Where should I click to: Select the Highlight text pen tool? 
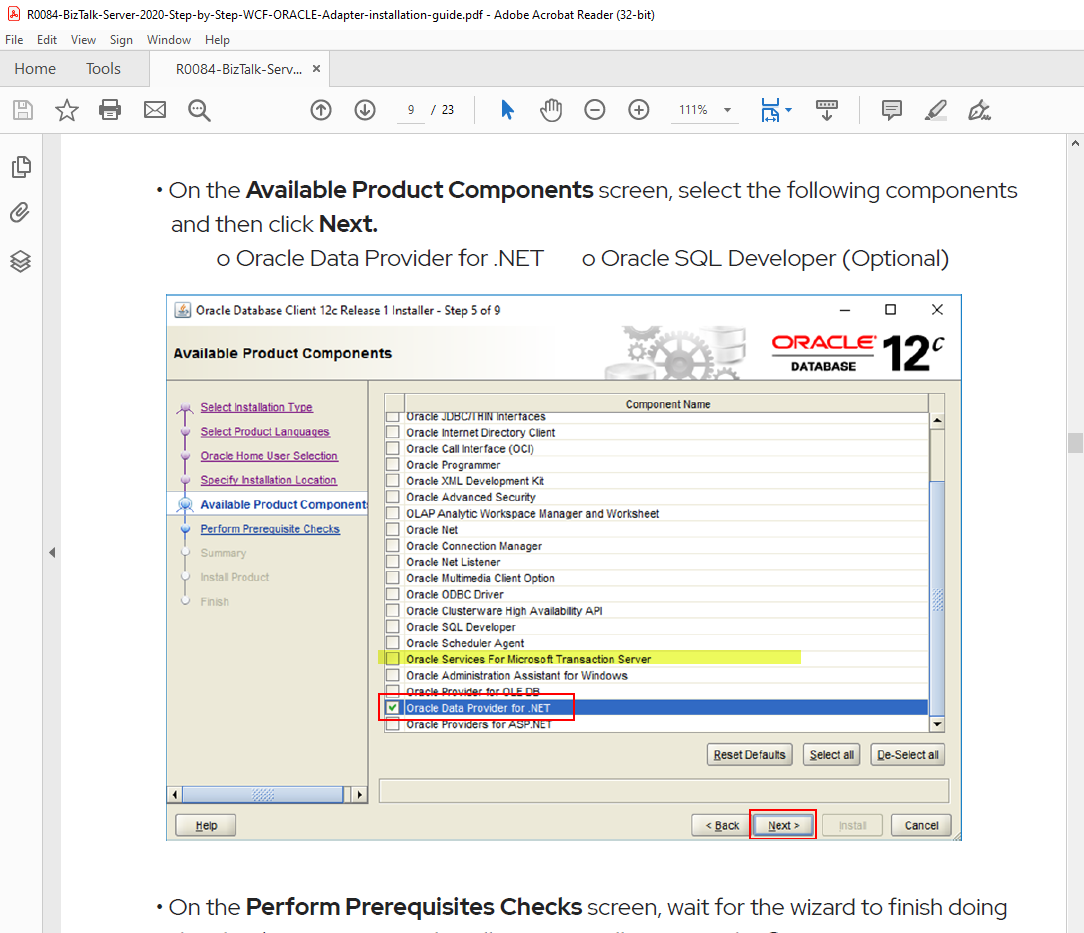click(x=935, y=110)
